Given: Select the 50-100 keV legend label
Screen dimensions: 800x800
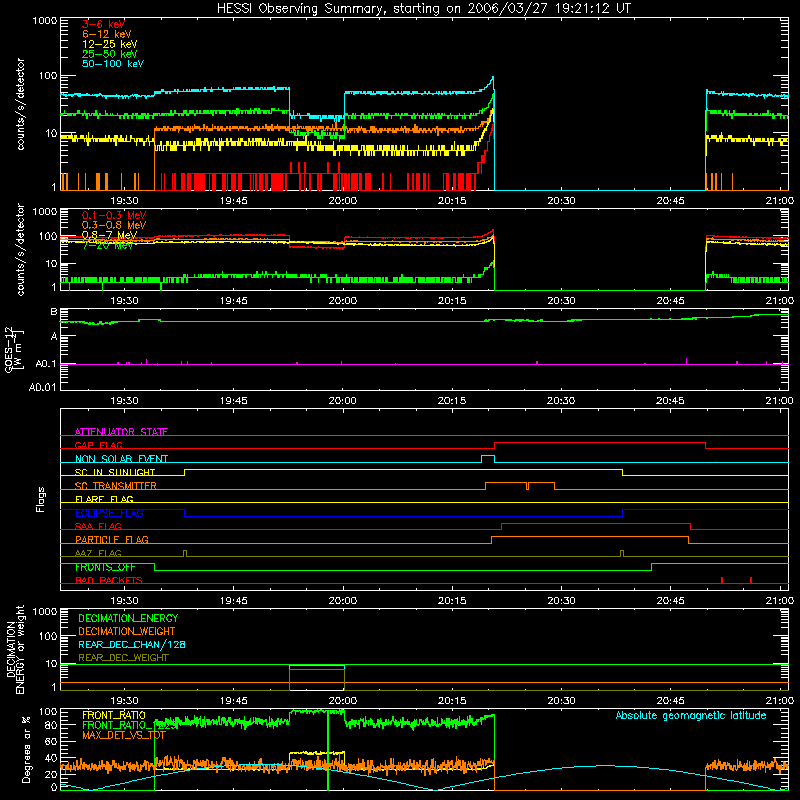Looking at the screenshot, I should click(x=113, y=64).
